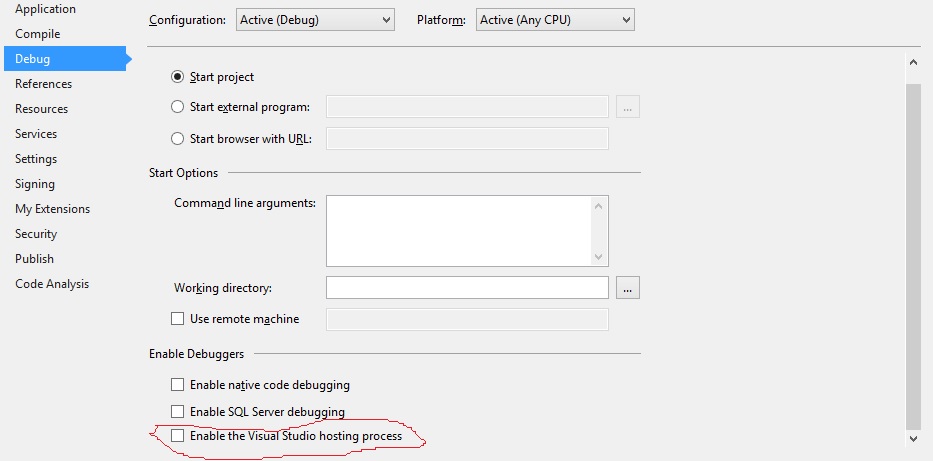Go to the Signing tab
The height and width of the screenshot is (461, 933).
tap(35, 184)
